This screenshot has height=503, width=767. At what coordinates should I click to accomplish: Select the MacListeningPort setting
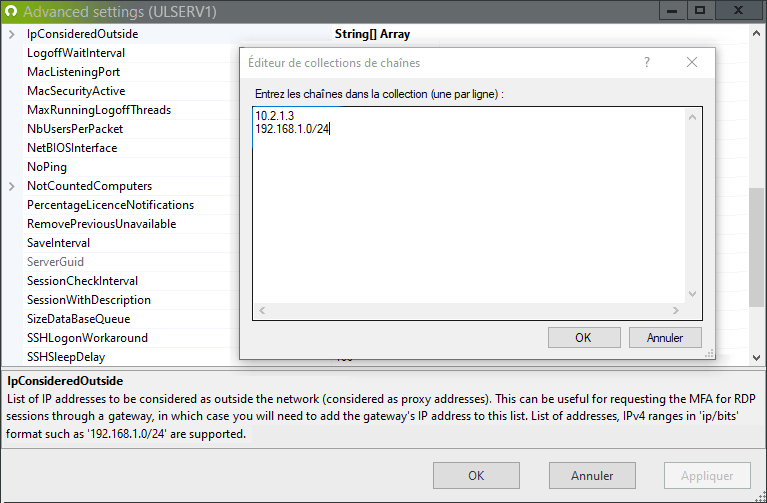tap(73, 72)
